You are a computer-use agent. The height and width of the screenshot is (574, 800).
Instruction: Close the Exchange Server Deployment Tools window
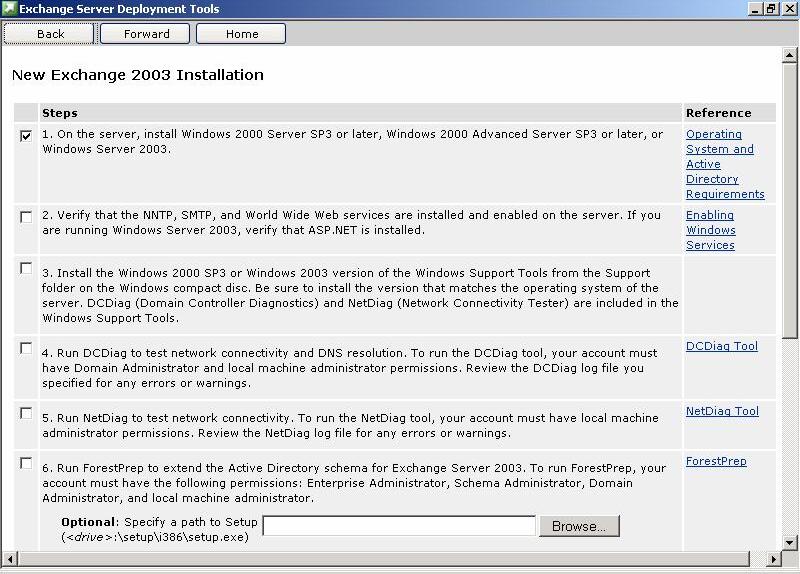point(788,9)
